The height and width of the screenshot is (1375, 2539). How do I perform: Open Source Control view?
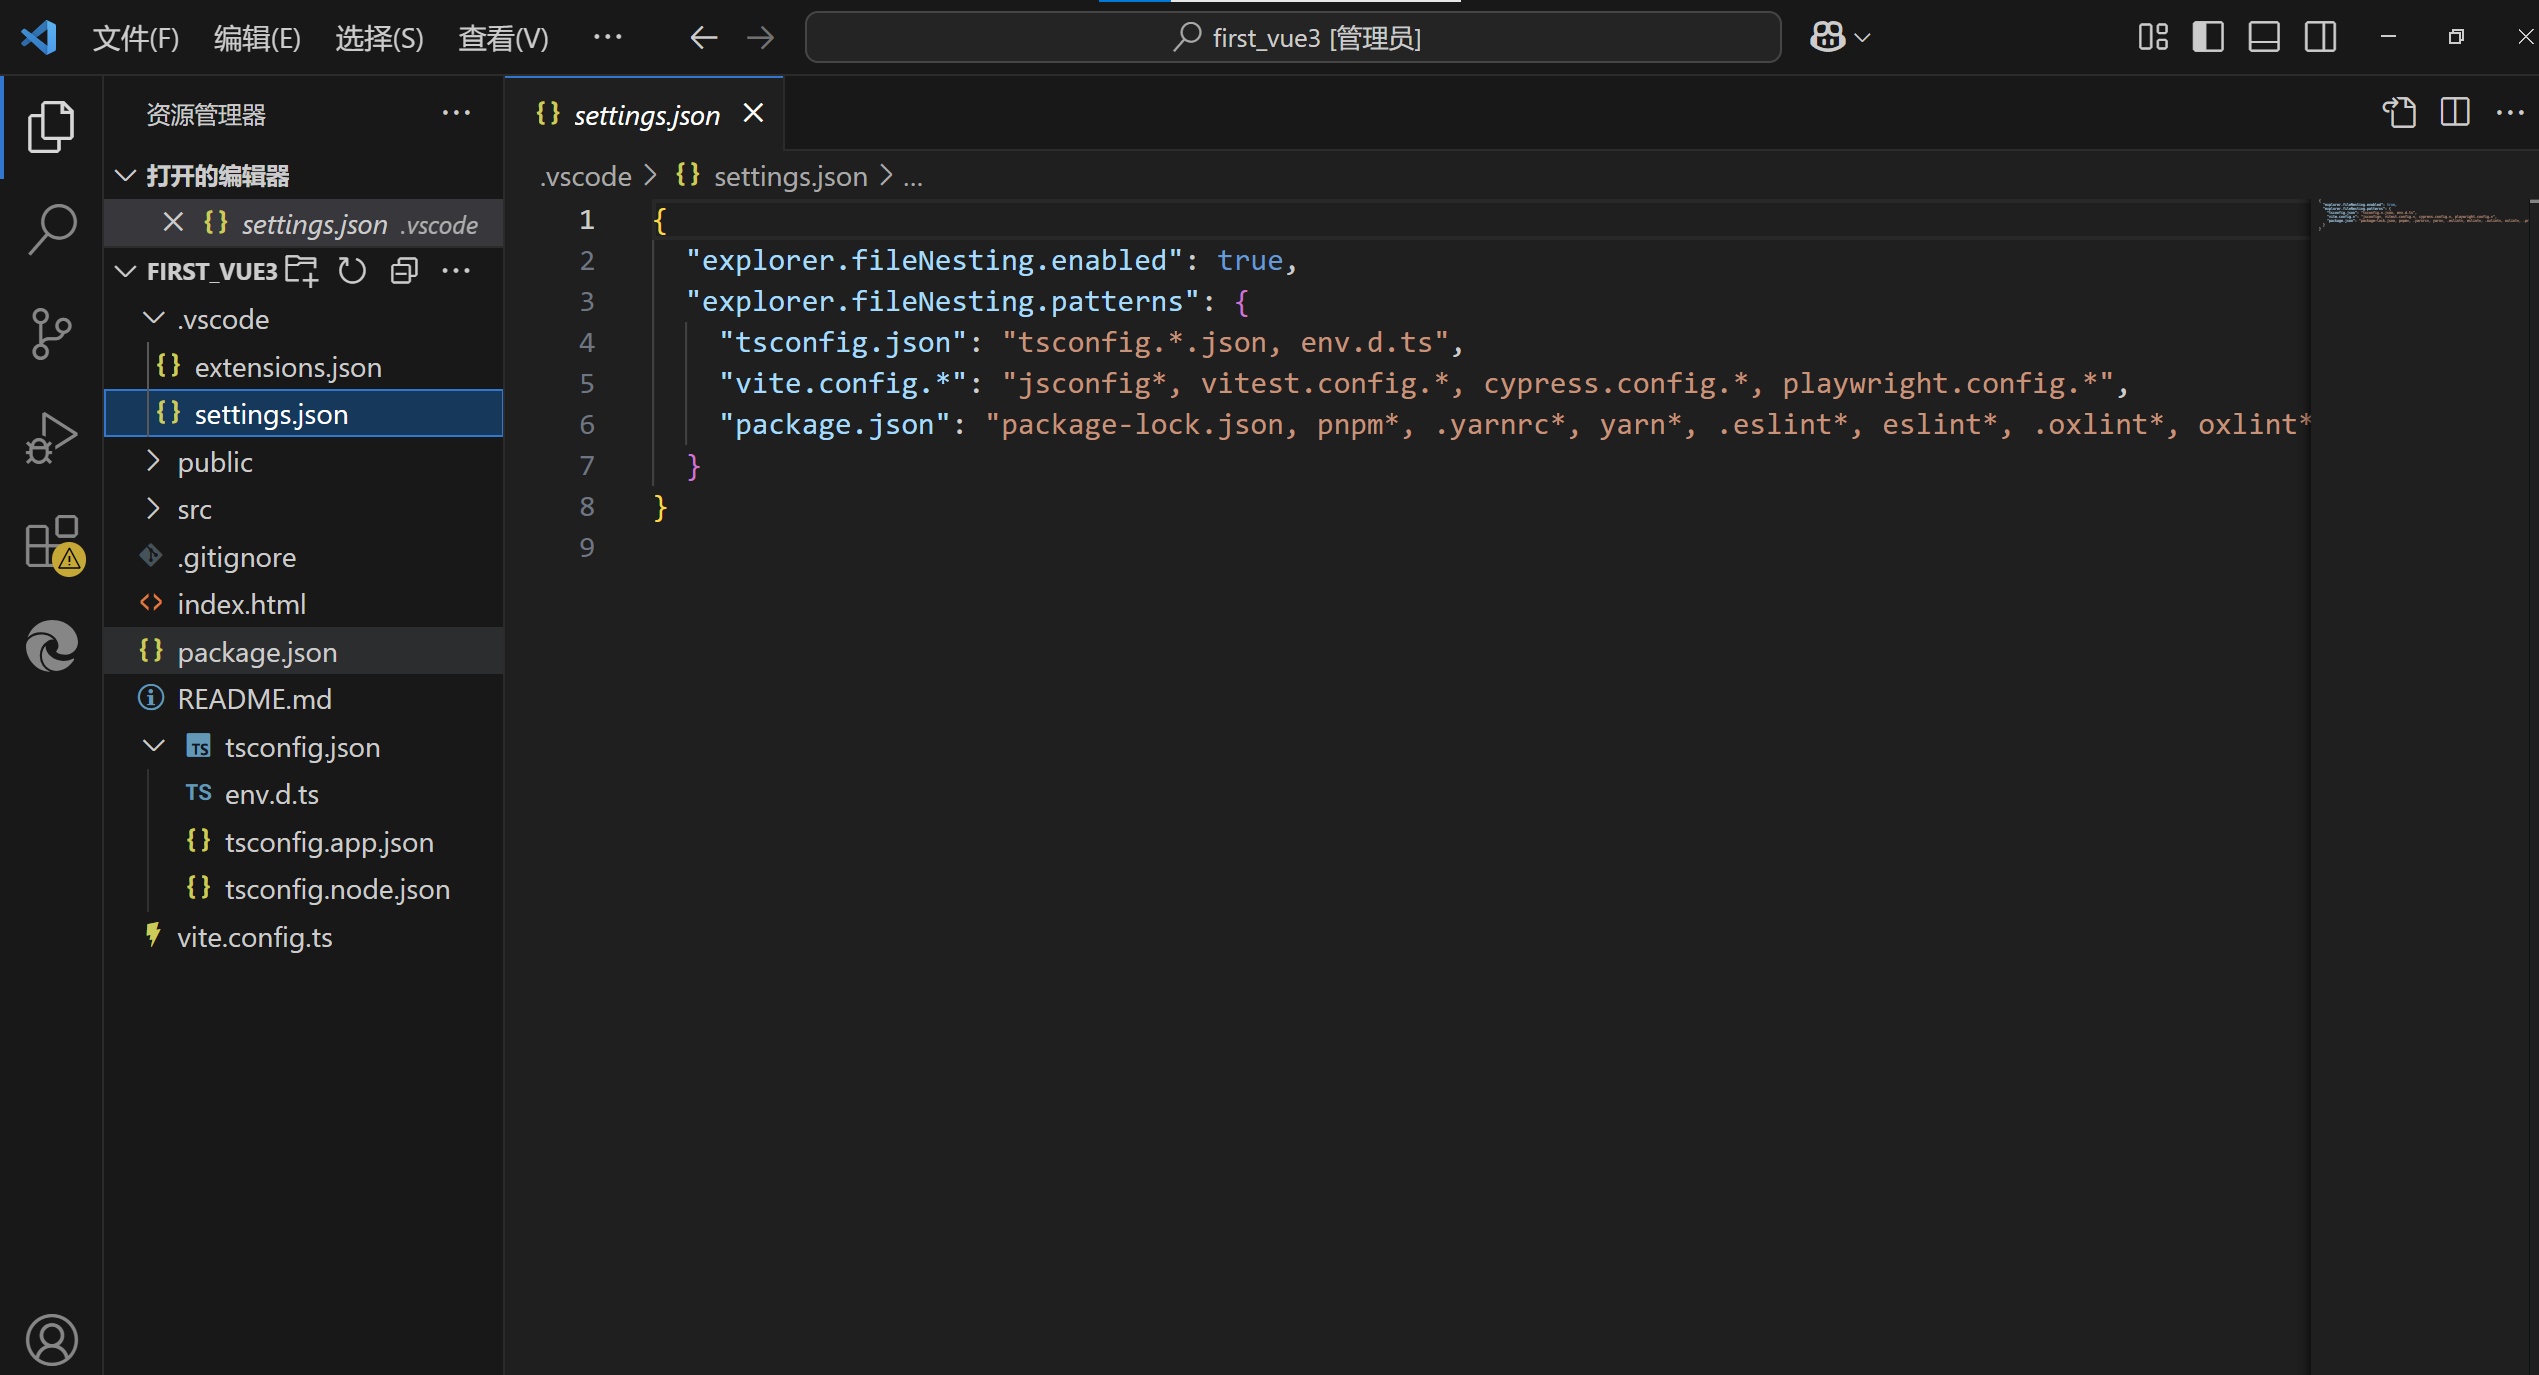pos(51,333)
